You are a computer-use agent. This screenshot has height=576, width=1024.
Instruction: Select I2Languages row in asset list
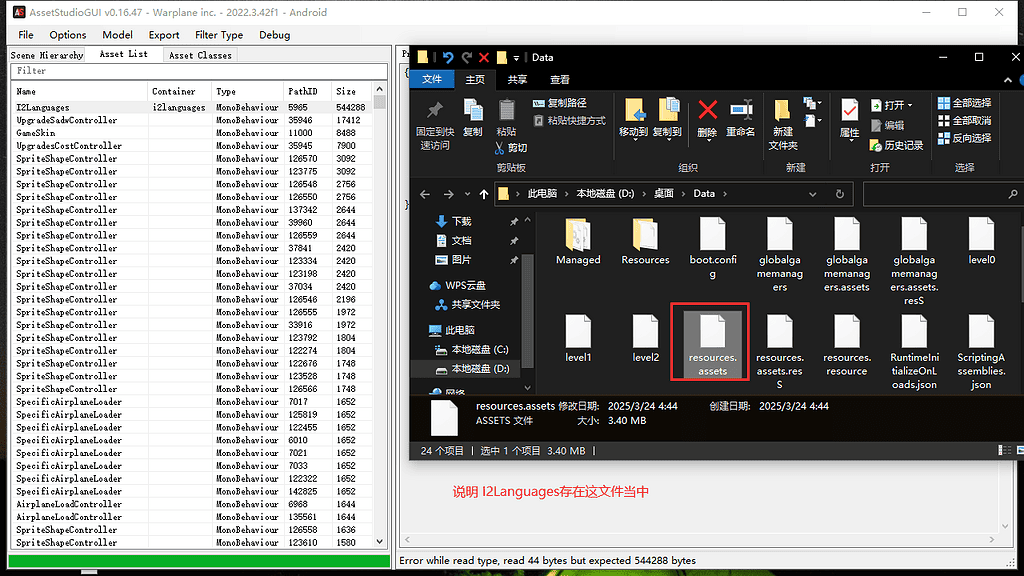(191, 107)
